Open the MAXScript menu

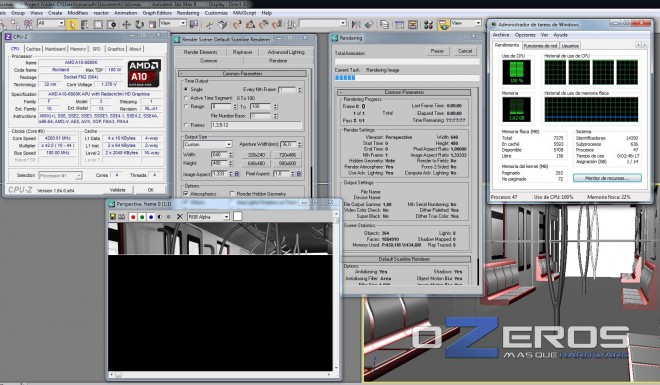point(244,13)
